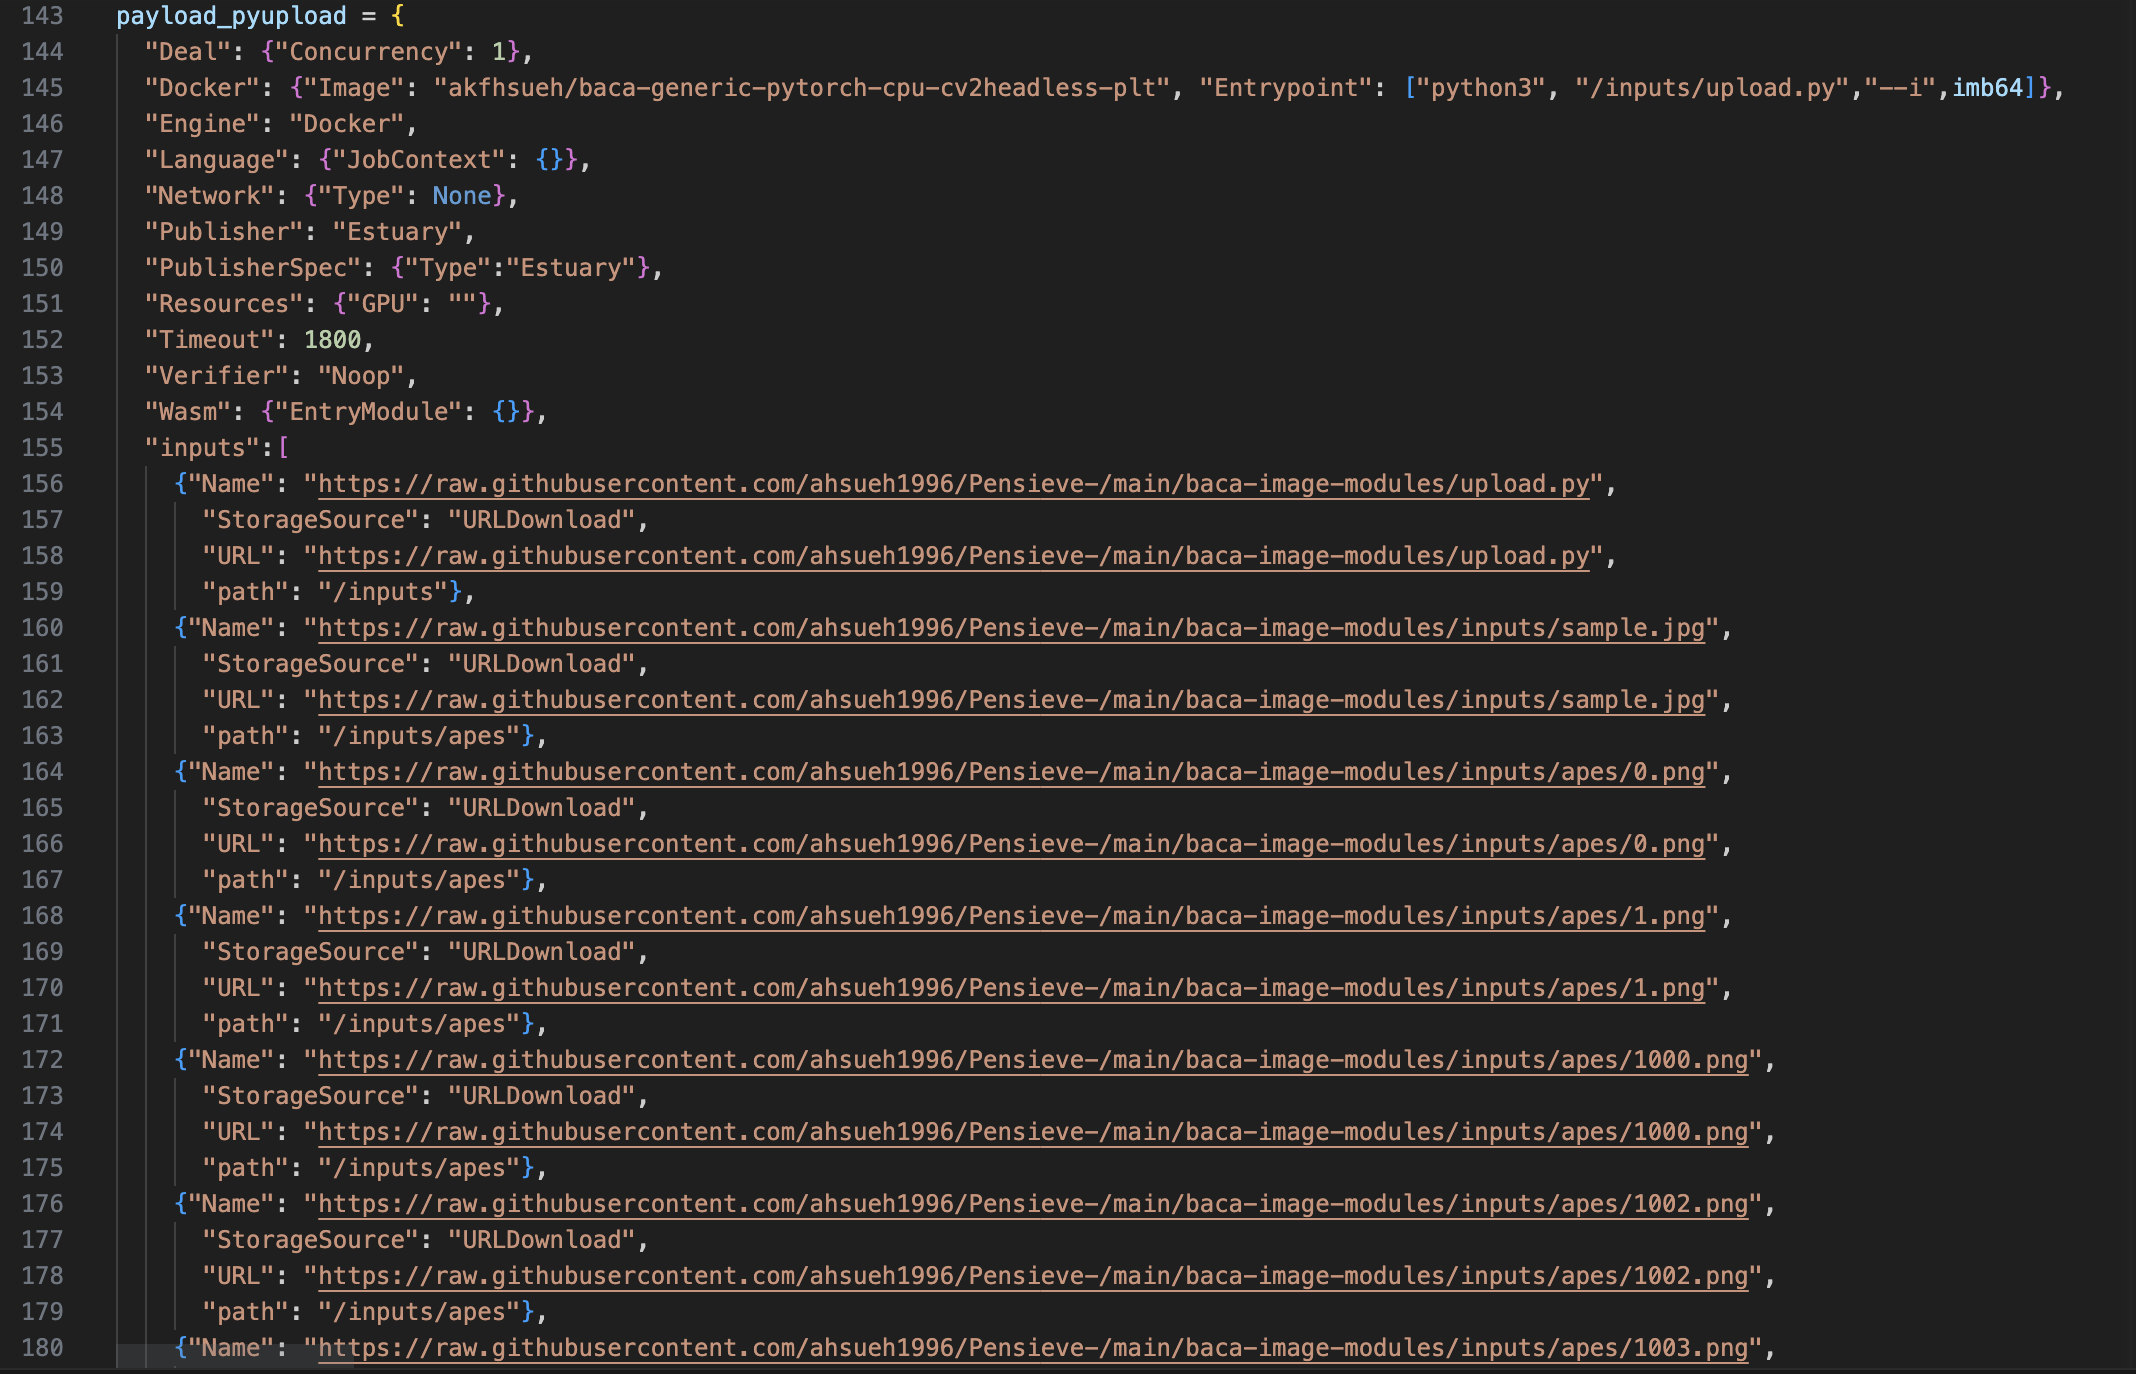Open the upload.py URL on line 158
The image size is (2136, 1374).
[953, 556]
